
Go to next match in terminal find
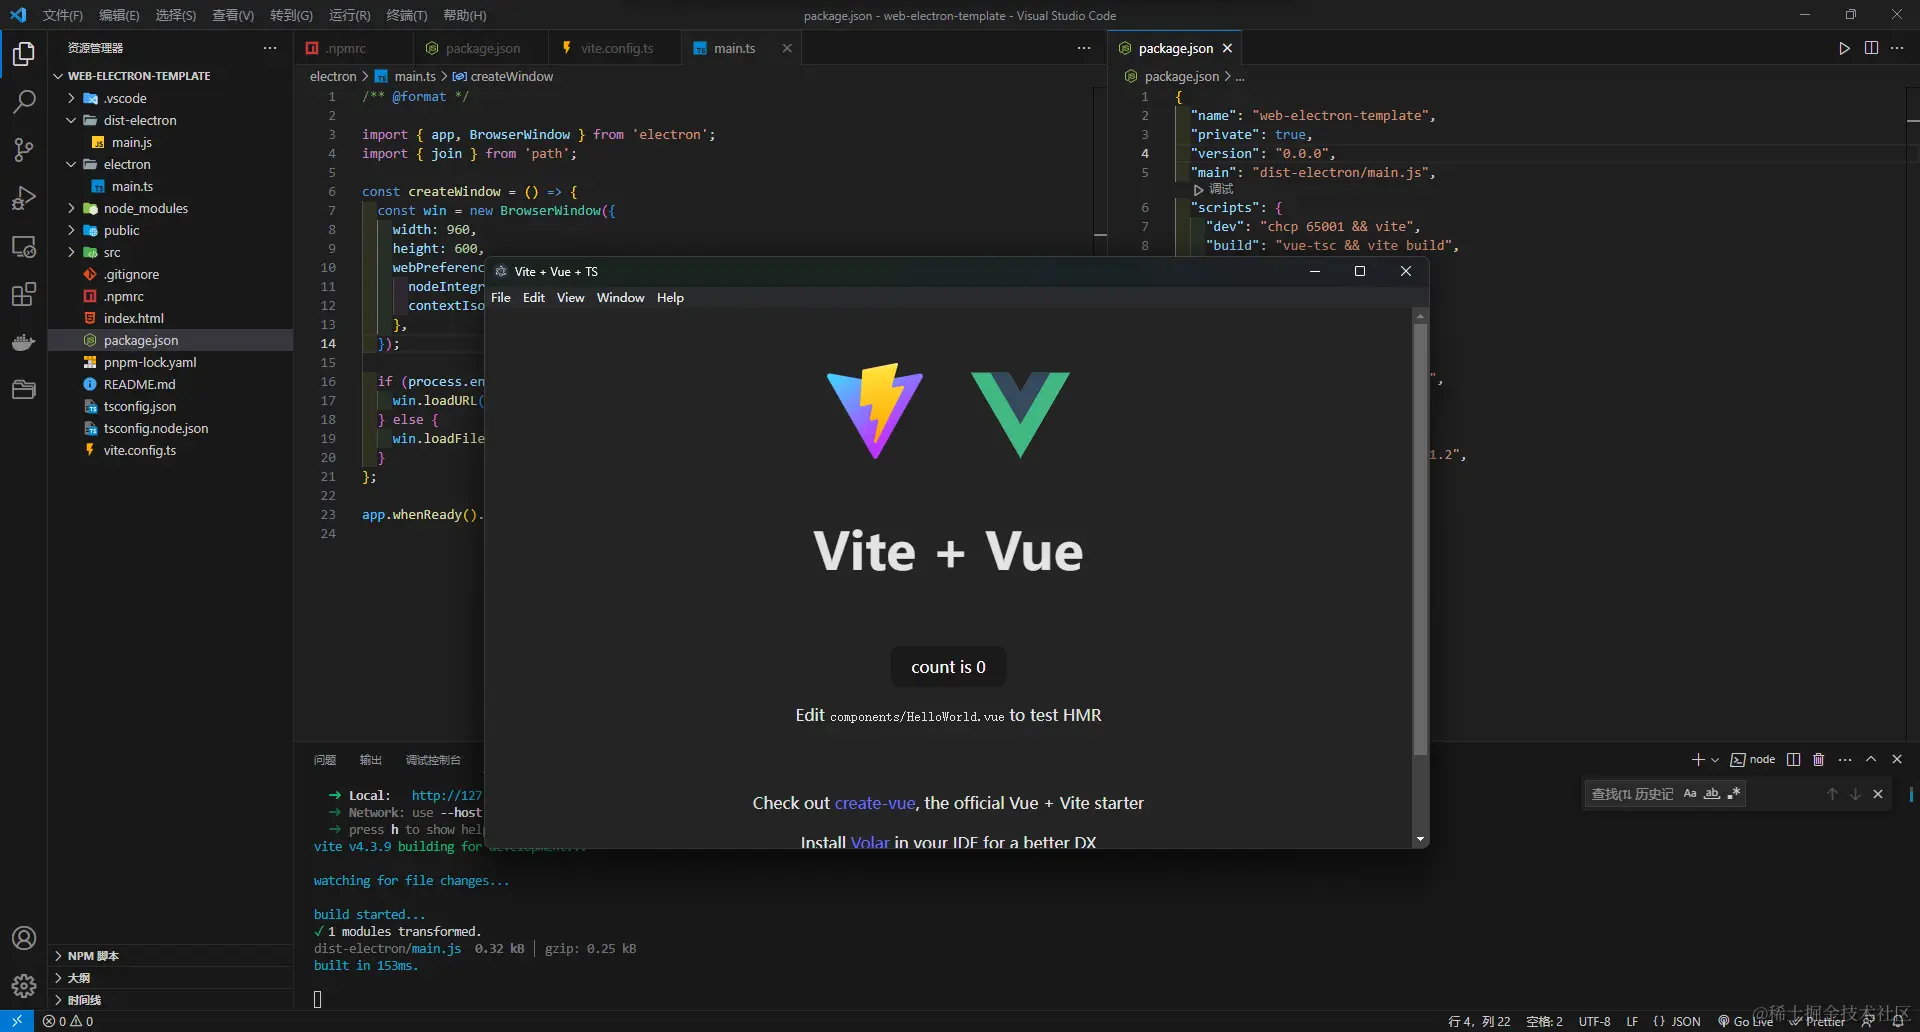pos(1855,794)
